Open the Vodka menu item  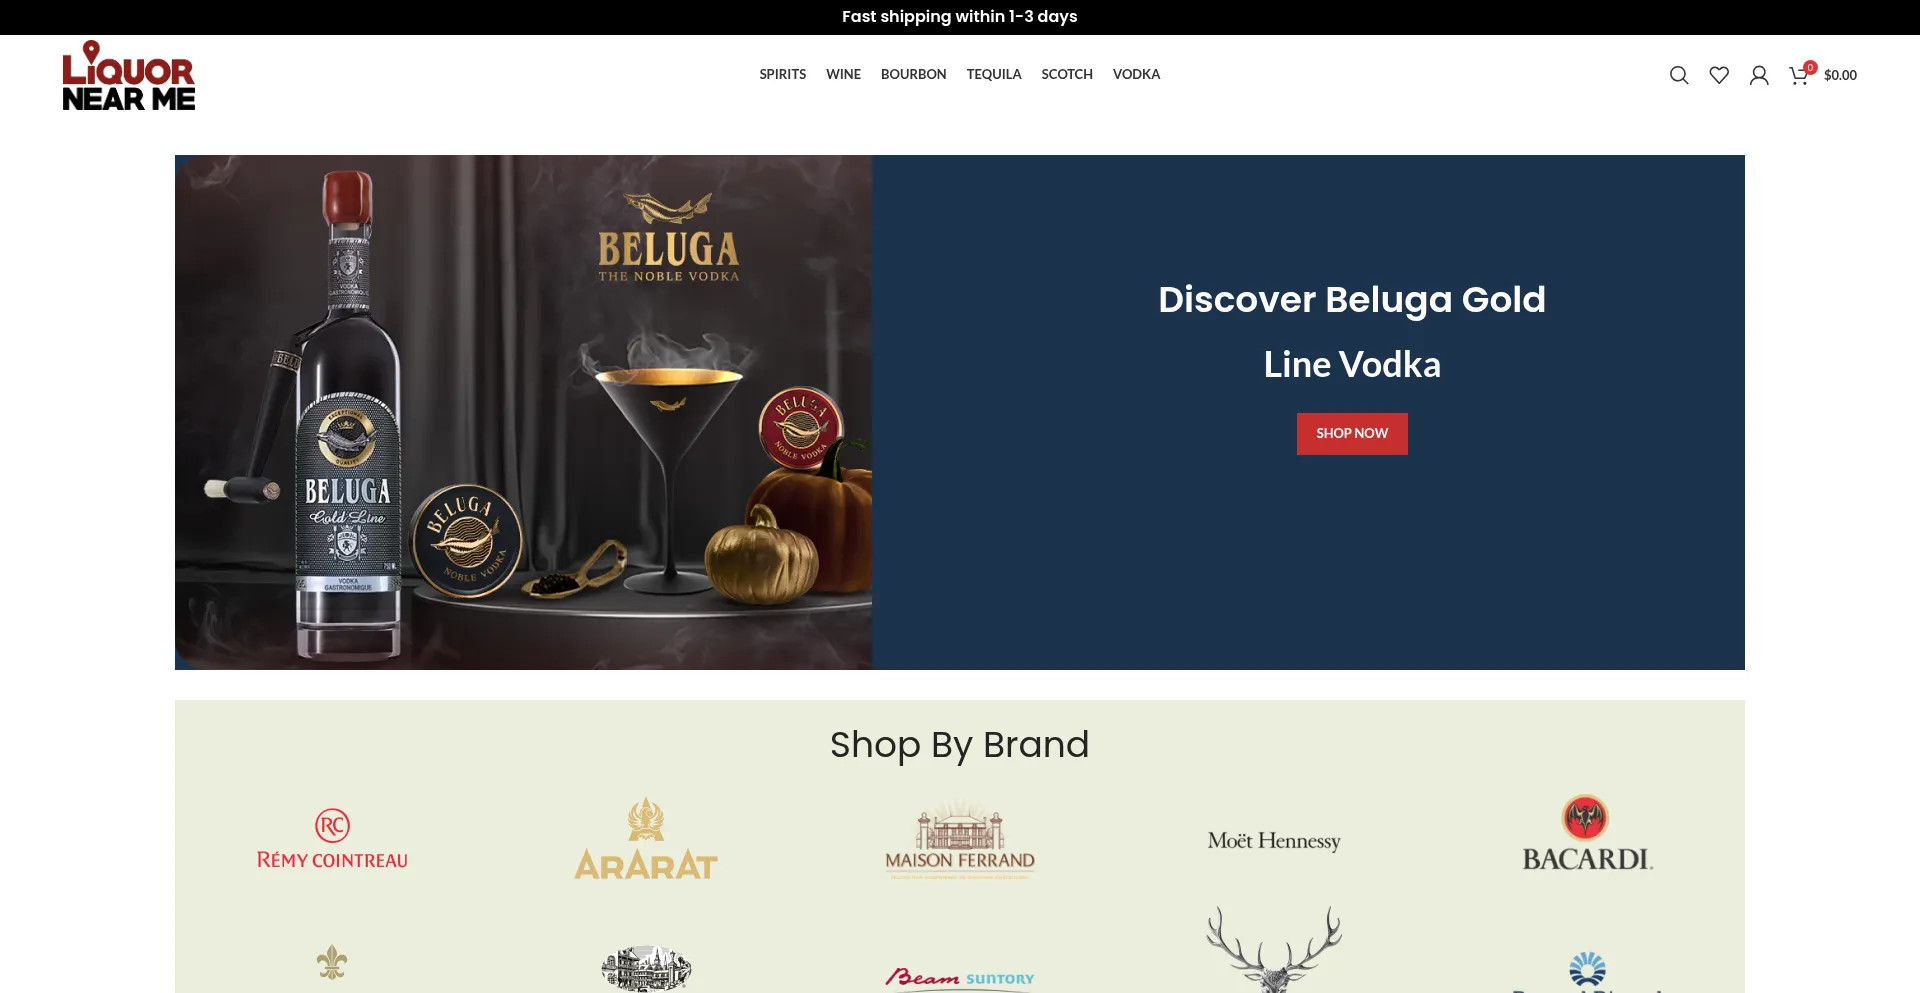[x=1136, y=75]
